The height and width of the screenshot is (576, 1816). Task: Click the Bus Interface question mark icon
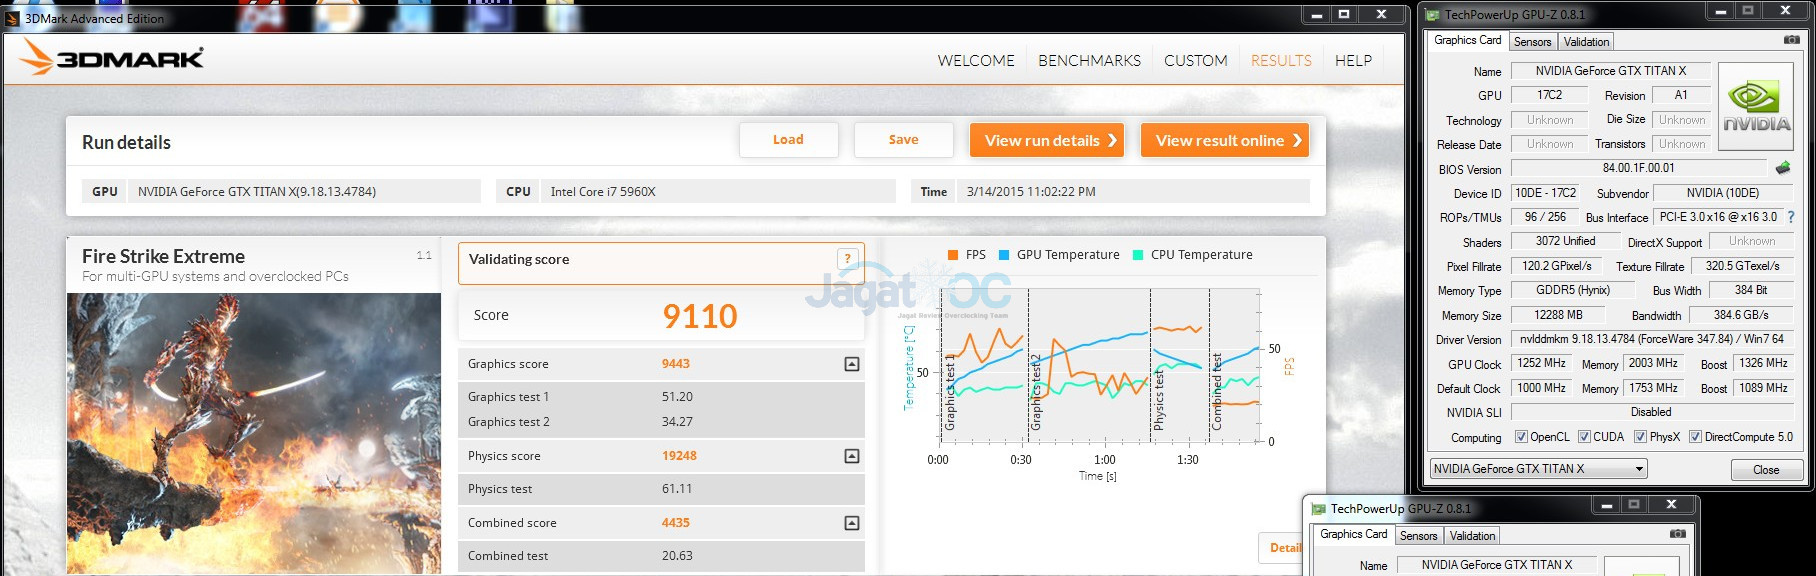click(1790, 217)
